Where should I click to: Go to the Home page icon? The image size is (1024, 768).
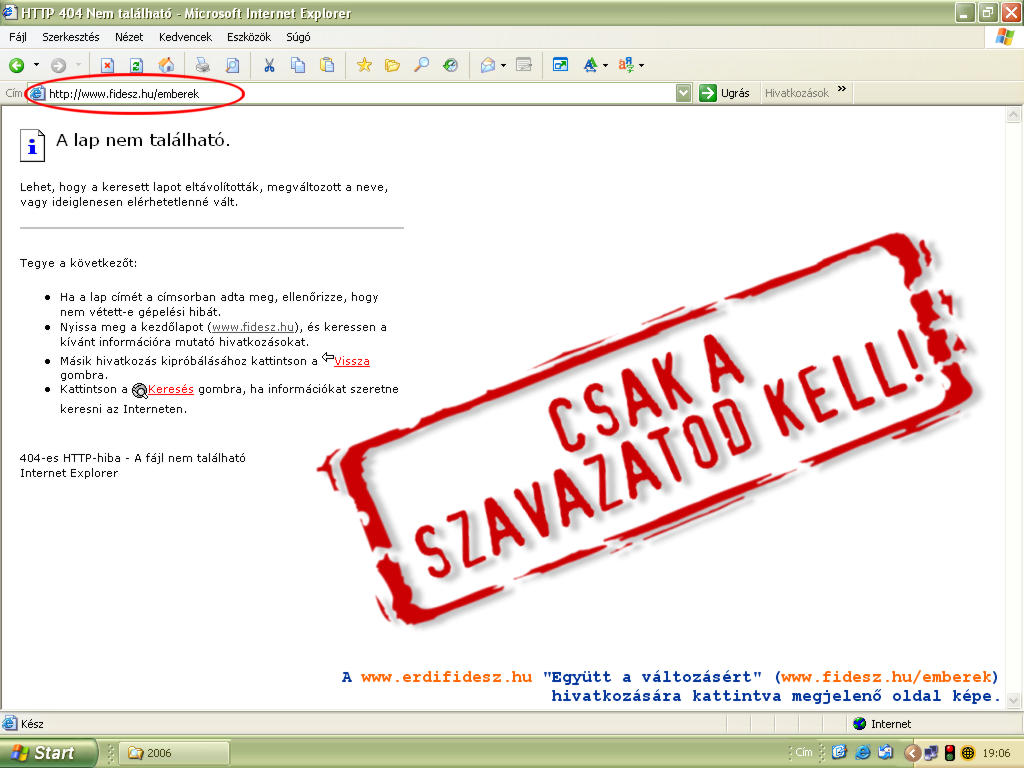pos(166,66)
